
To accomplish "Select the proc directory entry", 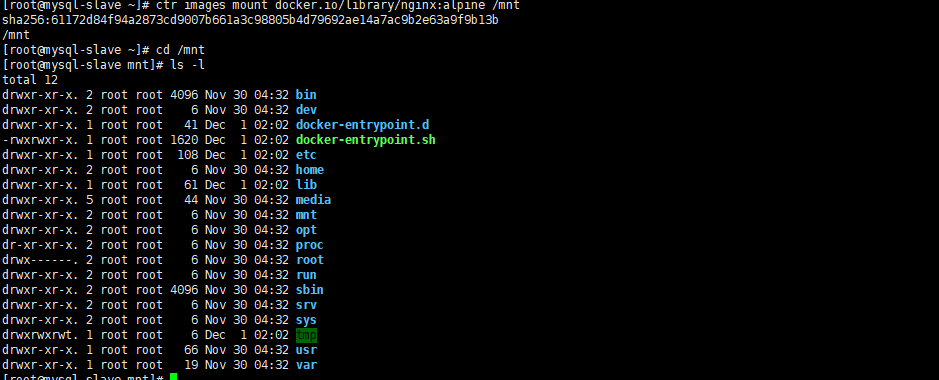I will 310,245.
